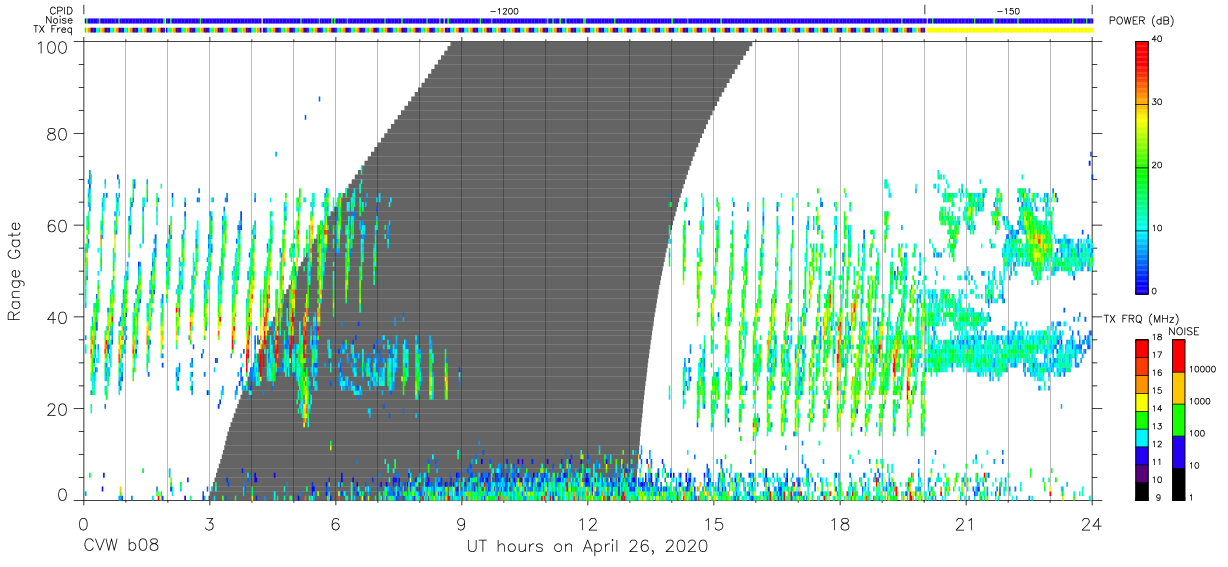The image size is (1228, 567).
Task: Click the 'TX FRQ (MHz)' legend title
Action: (x=1141, y=318)
